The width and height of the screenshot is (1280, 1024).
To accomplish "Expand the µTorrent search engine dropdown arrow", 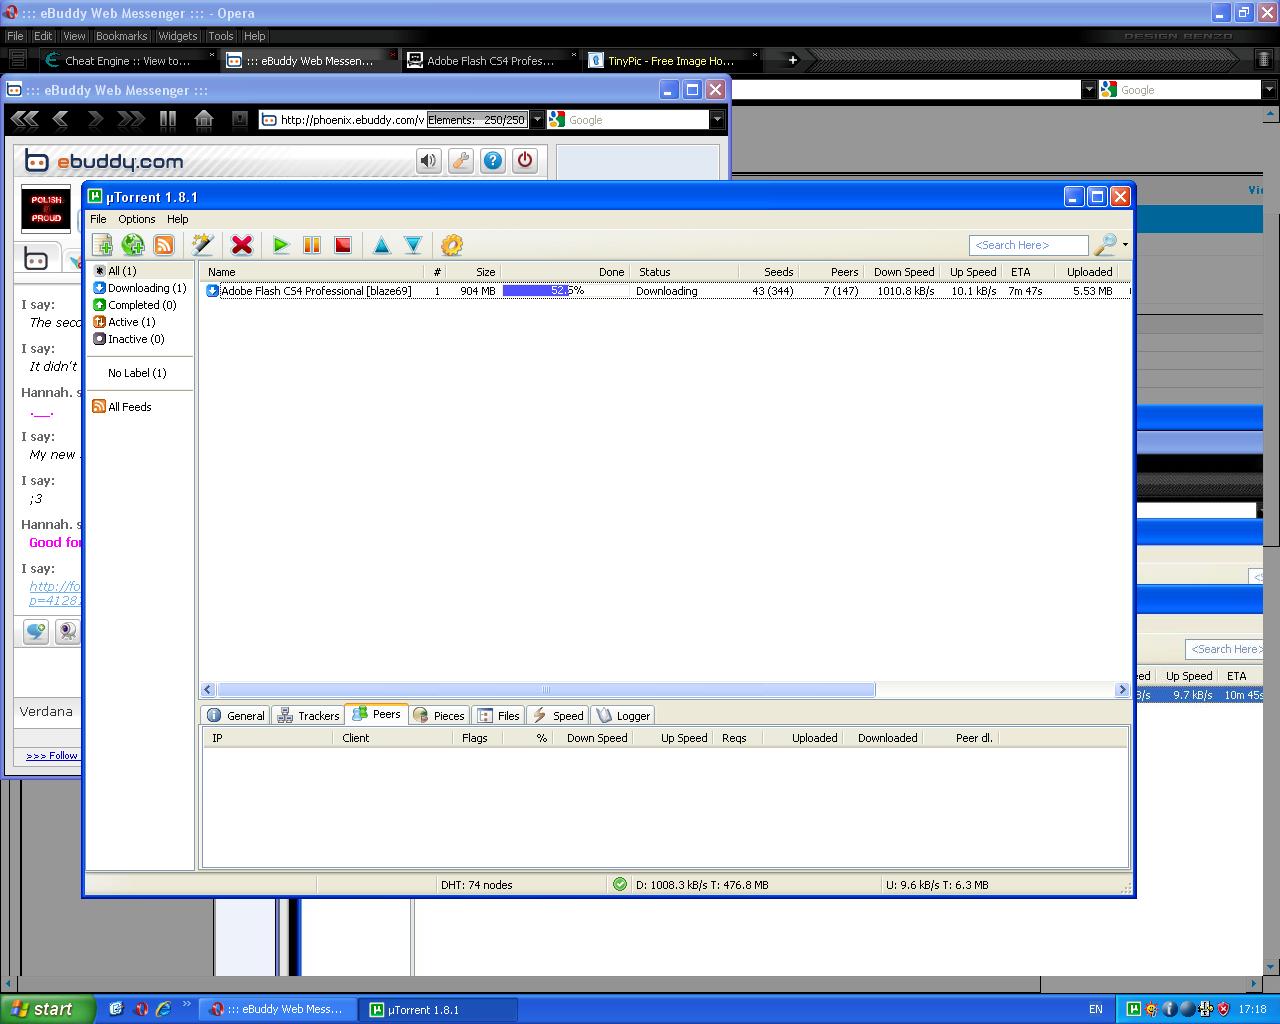I will pyautogui.click(x=1125, y=244).
